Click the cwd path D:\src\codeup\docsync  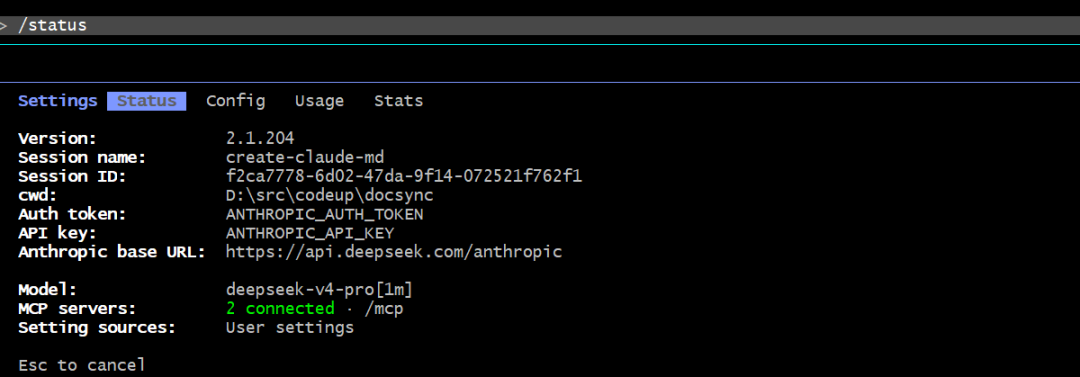point(329,196)
